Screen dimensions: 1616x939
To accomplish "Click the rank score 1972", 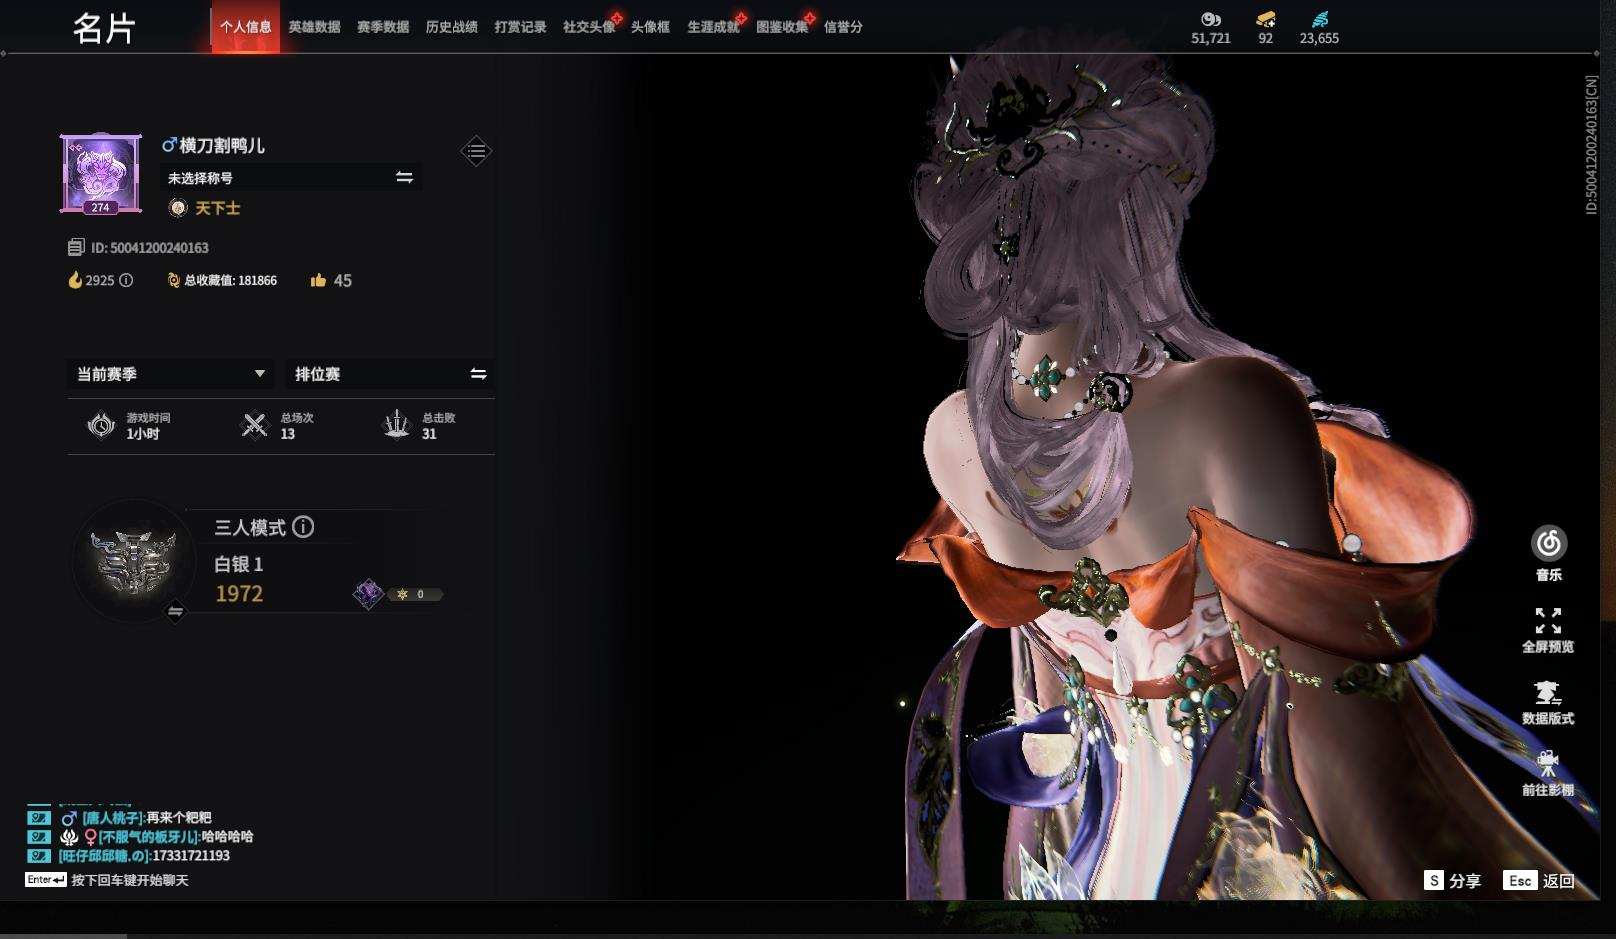I will 239,594.
